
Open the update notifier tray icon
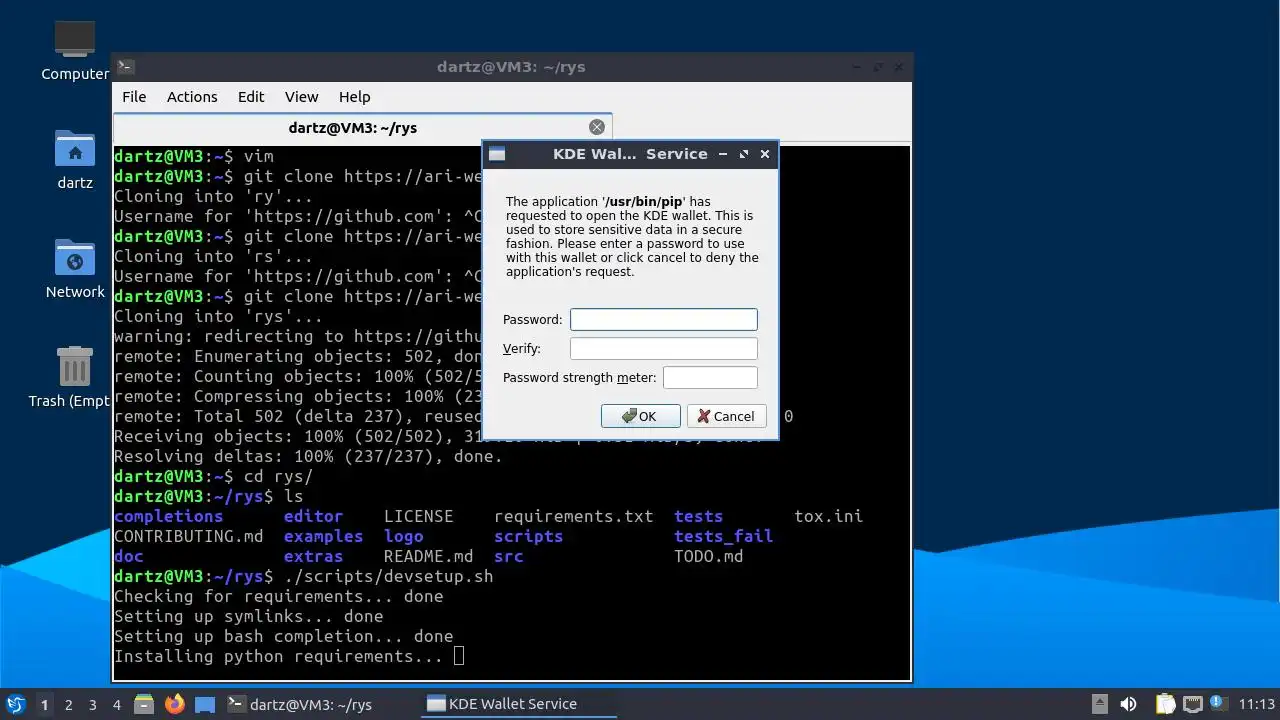click(x=1217, y=703)
